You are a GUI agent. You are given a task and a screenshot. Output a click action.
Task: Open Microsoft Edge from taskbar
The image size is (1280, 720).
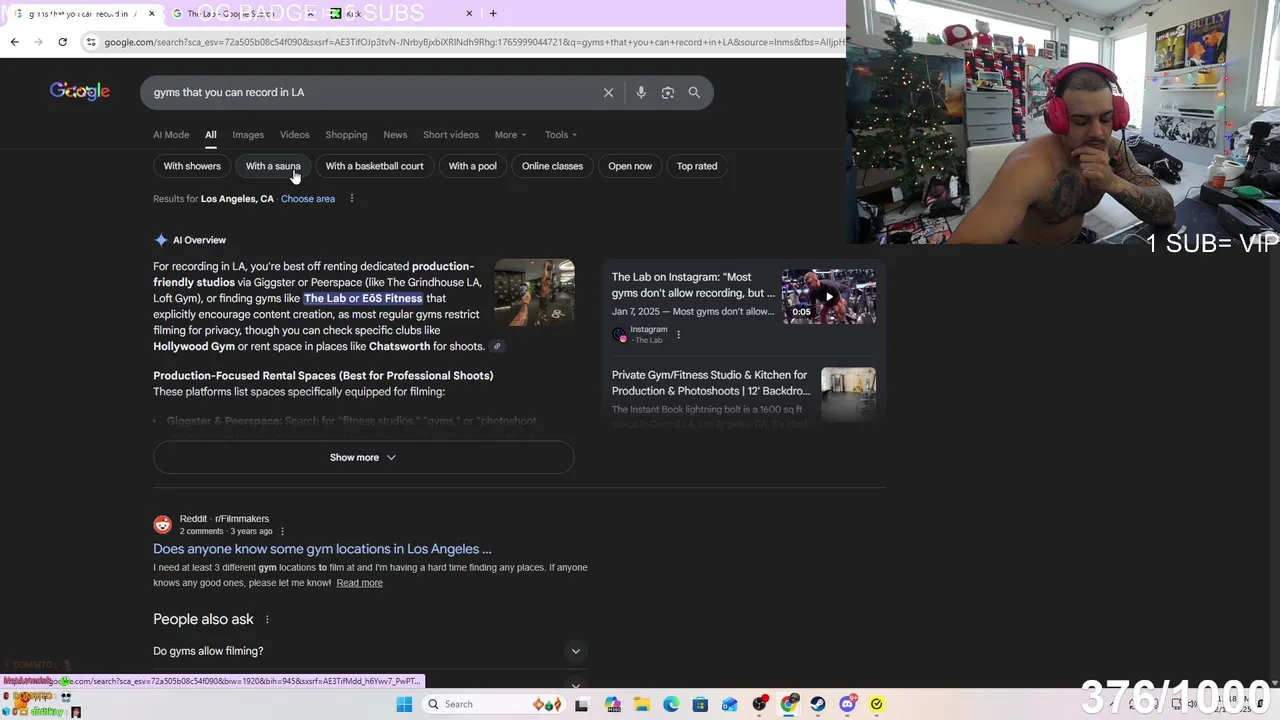tap(671, 704)
